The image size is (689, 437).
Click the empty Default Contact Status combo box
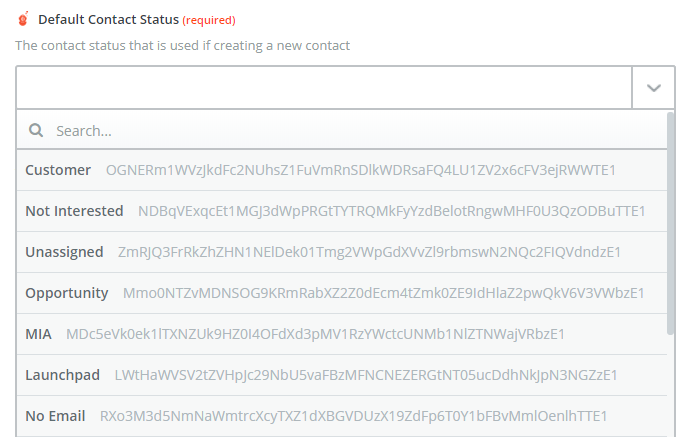(324, 87)
